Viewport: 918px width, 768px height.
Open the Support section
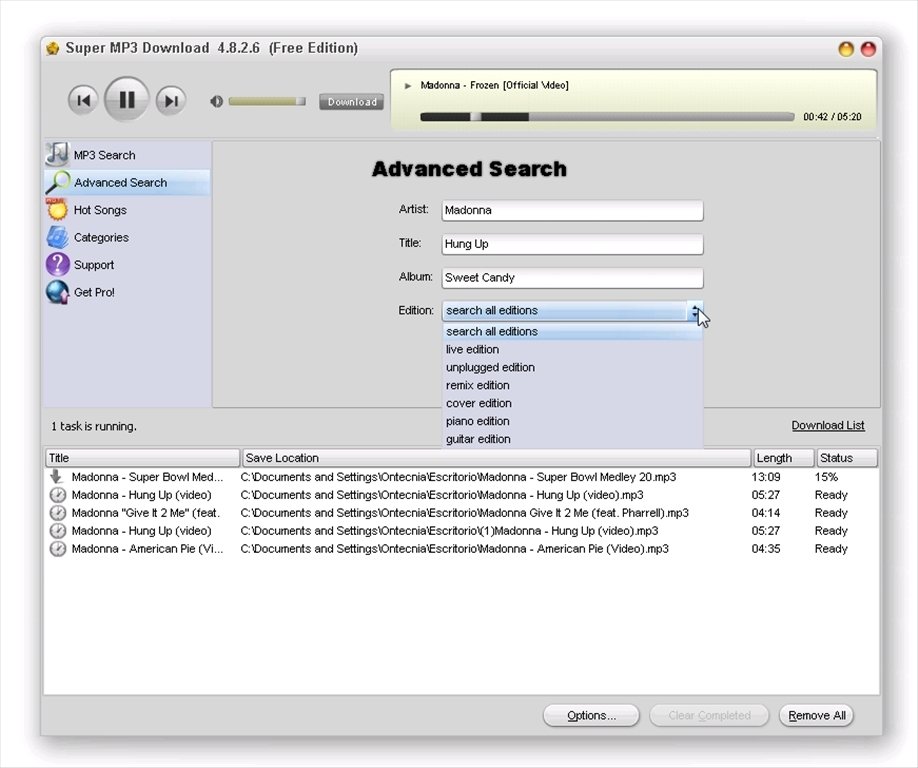pos(127,265)
